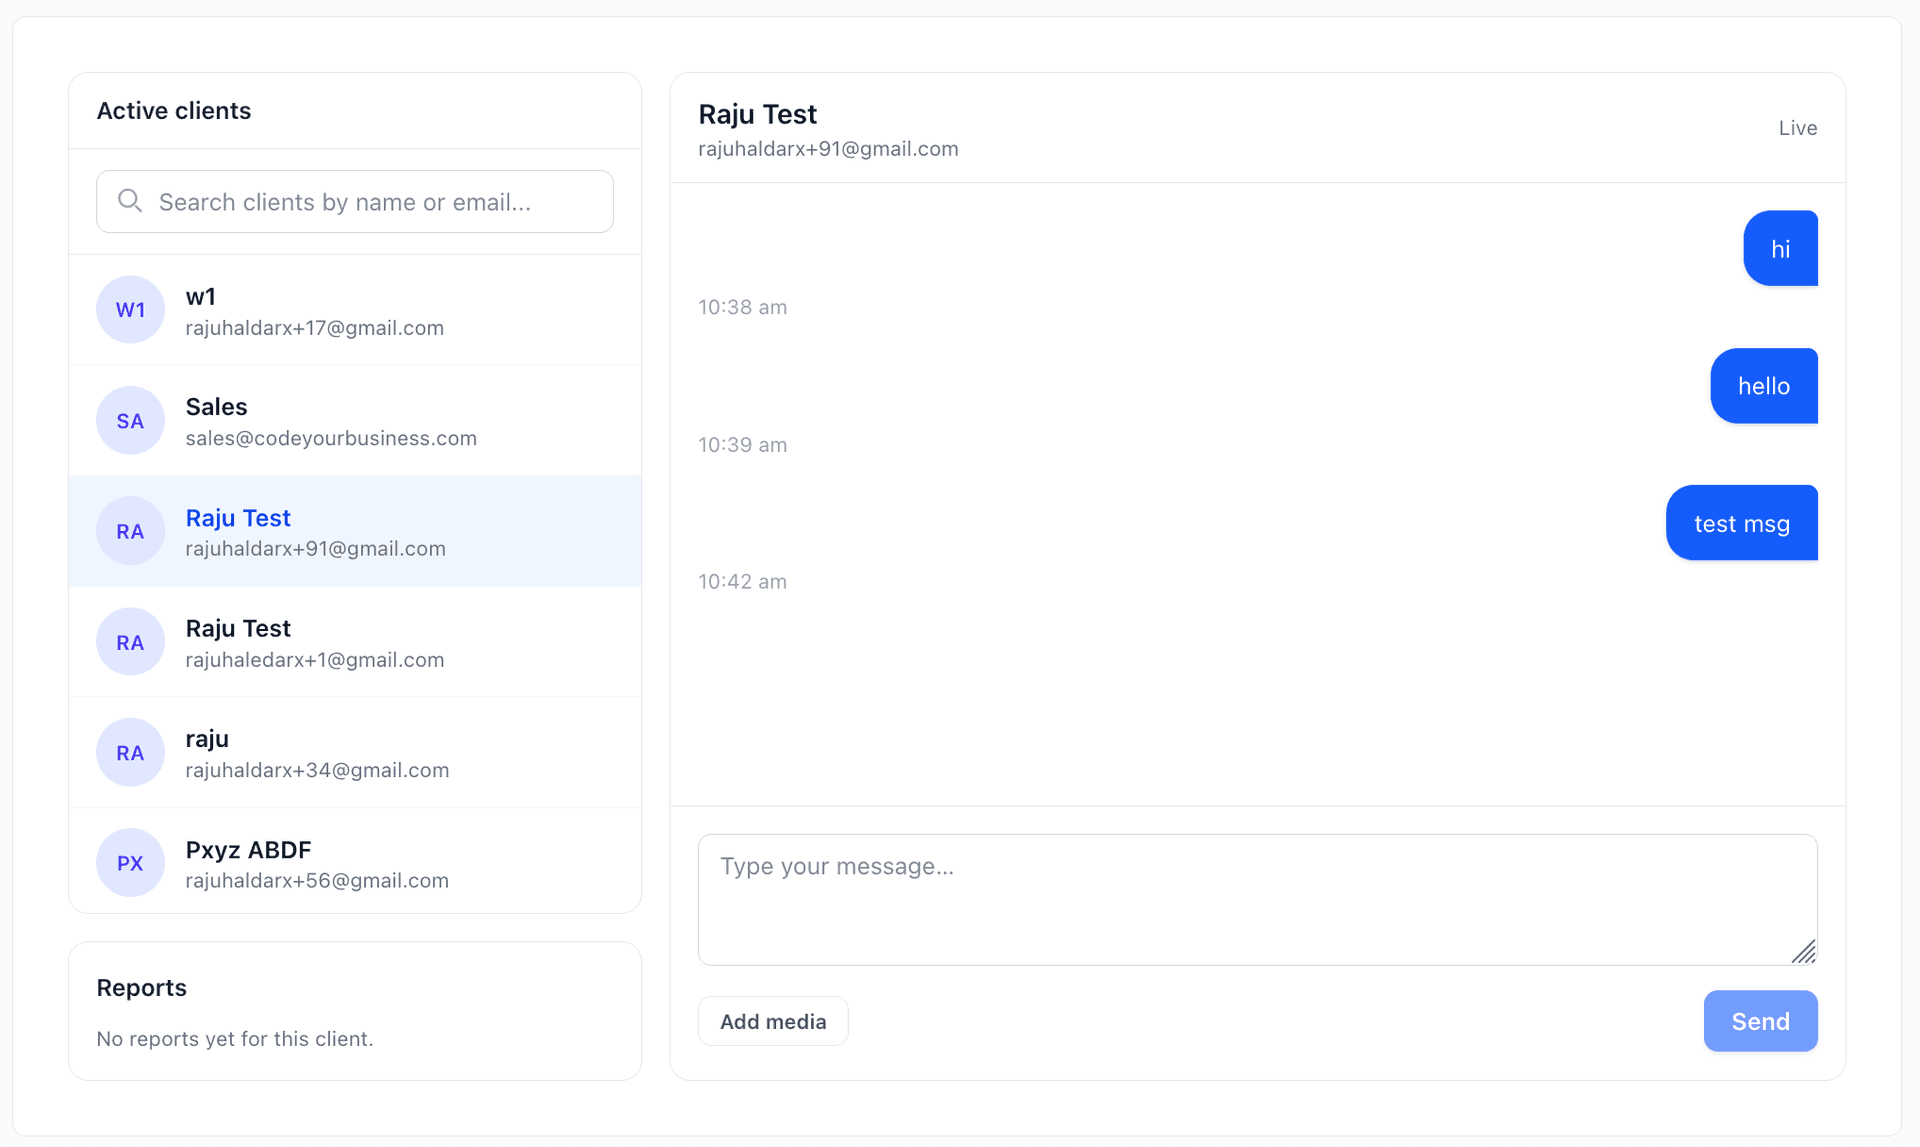Click the RA avatar of highlighted Raju Test

pyautogui.click(x=130, y=531)
